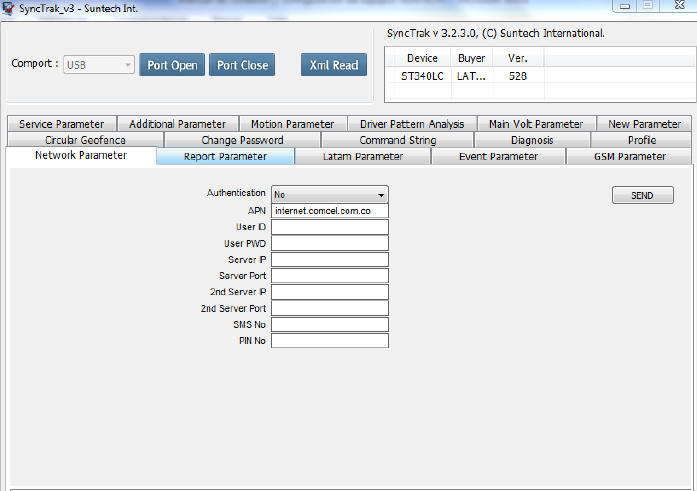The height and width of the screenshot is (491, 697).
Task: Click the Port Close button
Action: pos(242,65)
